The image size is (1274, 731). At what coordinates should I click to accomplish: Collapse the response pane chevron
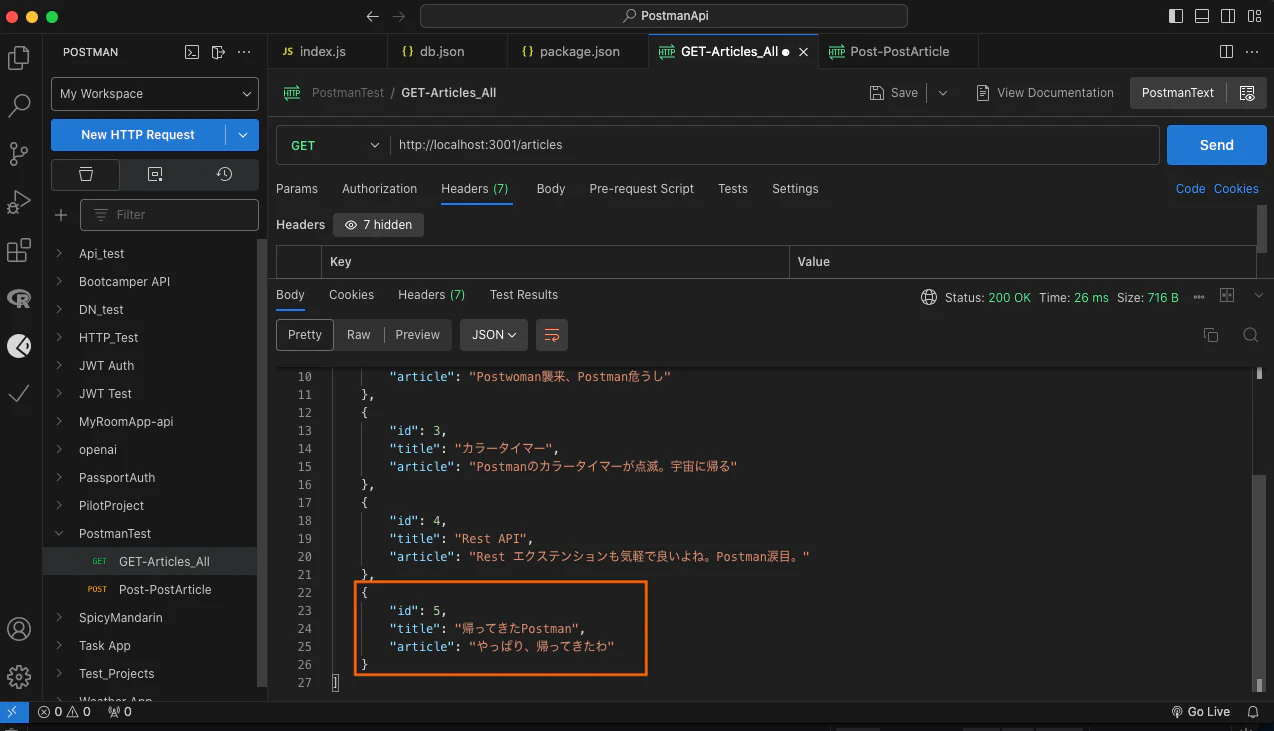1258,296
